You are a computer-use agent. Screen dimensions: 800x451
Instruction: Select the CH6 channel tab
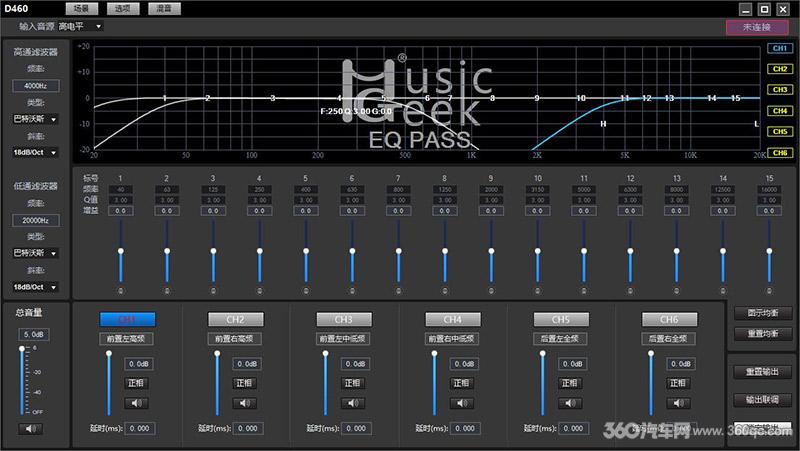[x=669, y=319]
